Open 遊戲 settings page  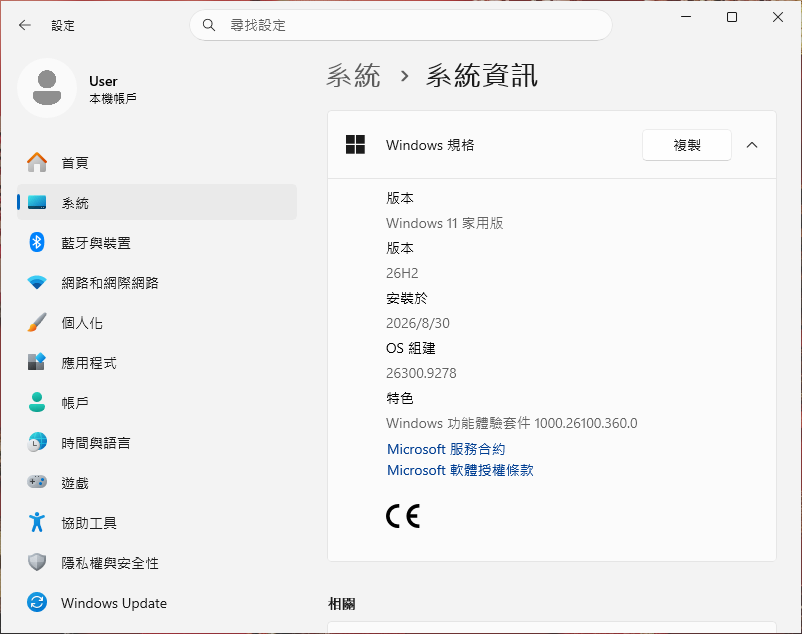point(157,482)
